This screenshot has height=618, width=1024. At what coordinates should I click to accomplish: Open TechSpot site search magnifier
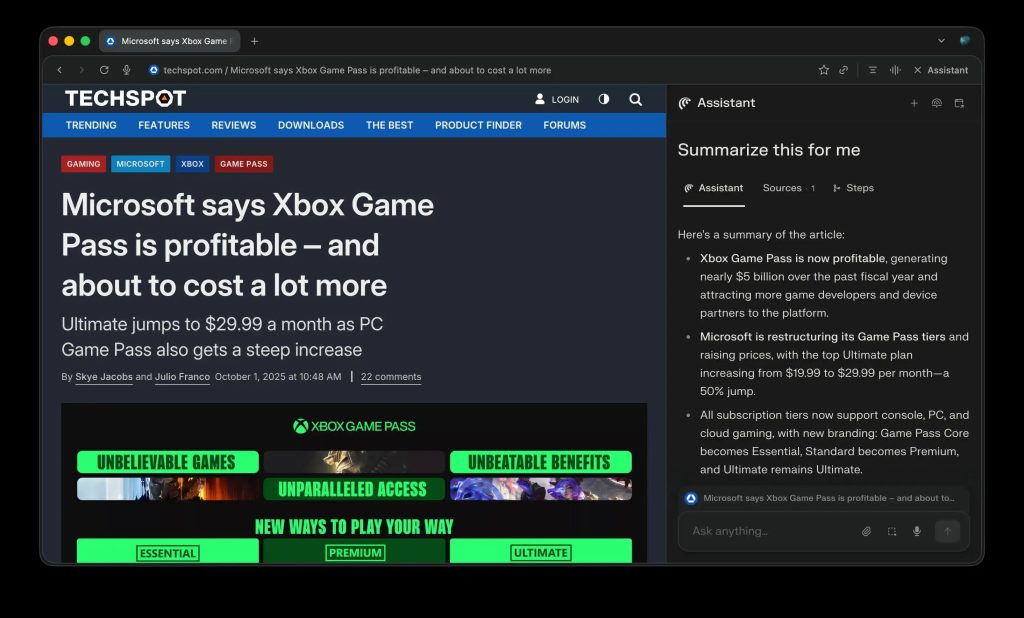[635, 99]
